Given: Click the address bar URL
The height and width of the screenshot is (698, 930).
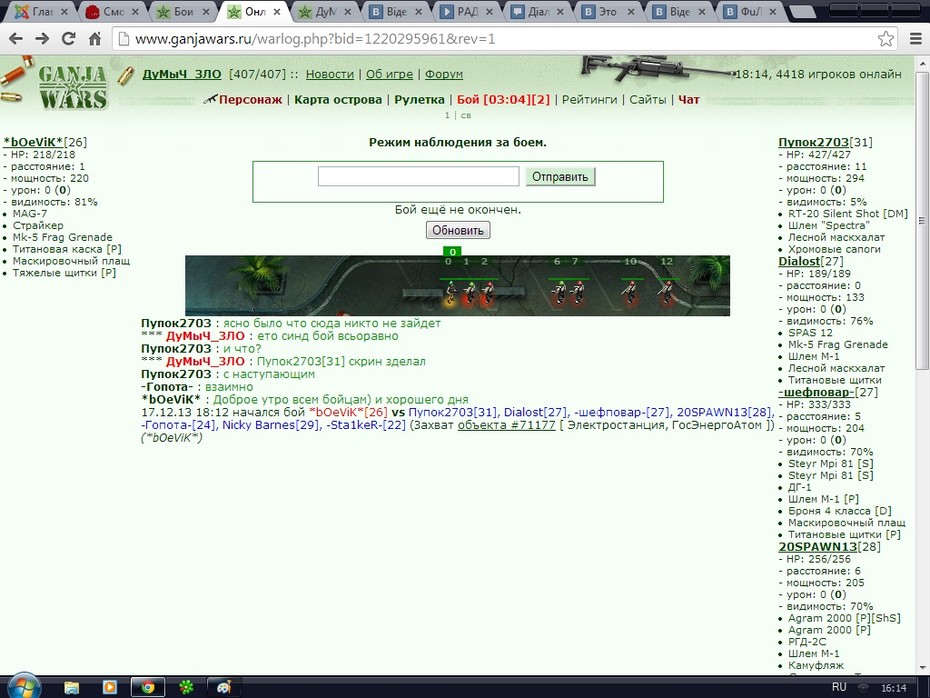Looking at the screenshot, I should coord(315,39).
